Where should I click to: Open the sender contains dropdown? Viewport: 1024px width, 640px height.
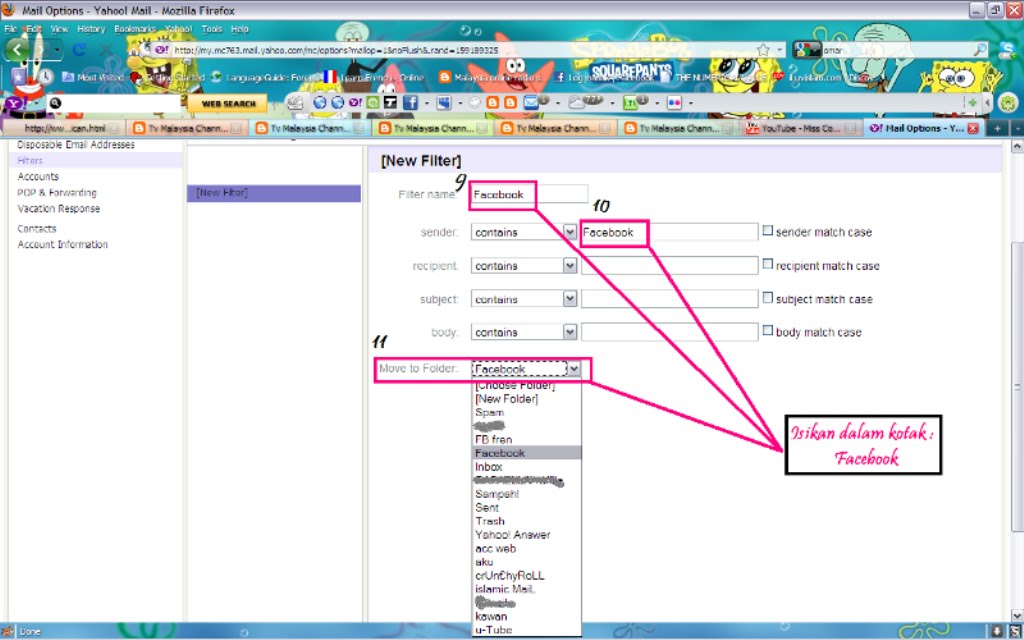click(x=524, y=232)
